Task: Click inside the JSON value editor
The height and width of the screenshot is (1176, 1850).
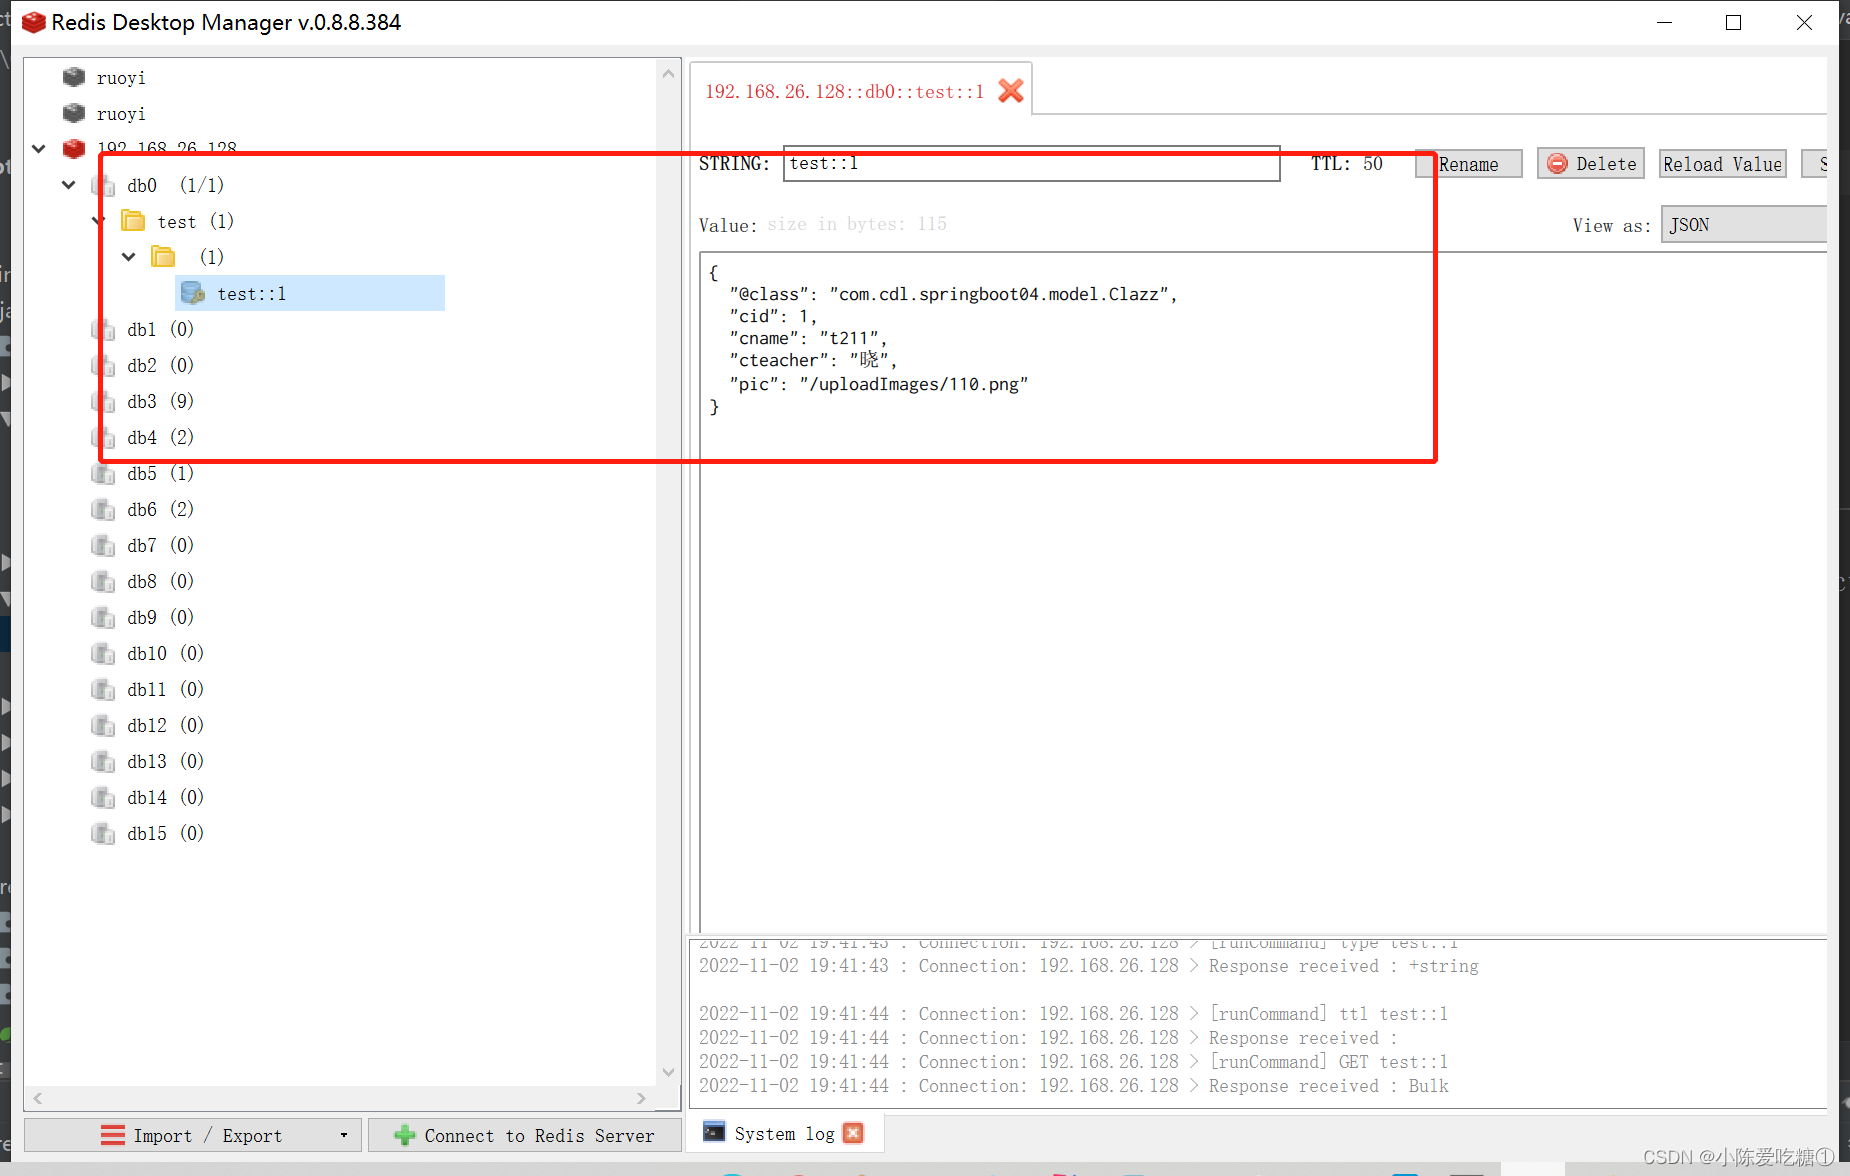Action: [1263, 592]
